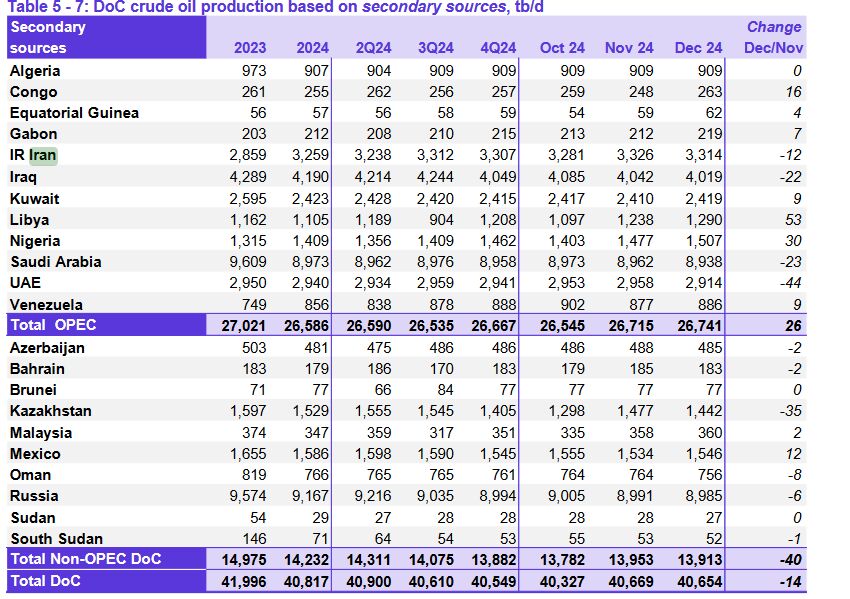Click the Equatorial Guinea row label
Image resolution: width=850 pixels, height=599 pixels.
point(74,113)
